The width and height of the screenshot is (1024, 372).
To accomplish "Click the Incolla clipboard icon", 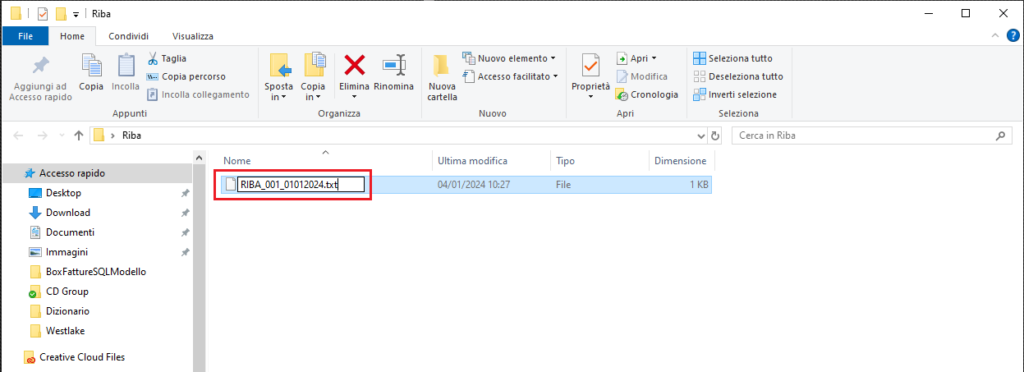I will 125,65.
